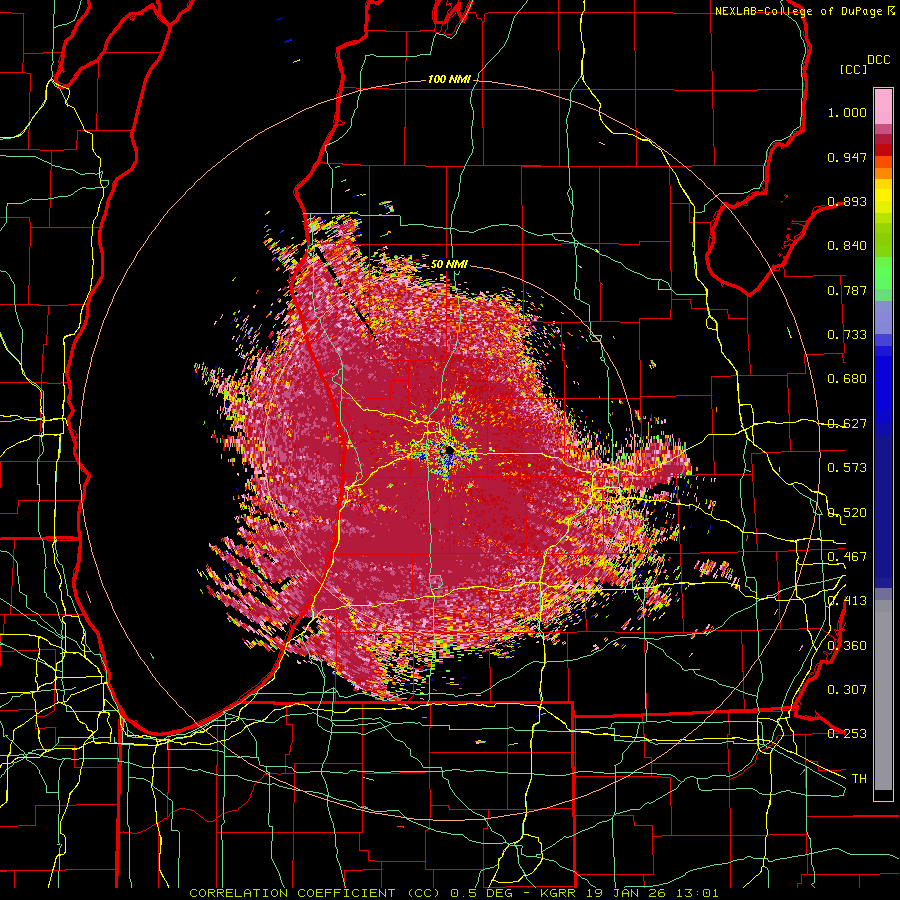Click the 0.573 legend value
Image resolution: width=900 pixels, height=900 pixels.
click(847, 468)
